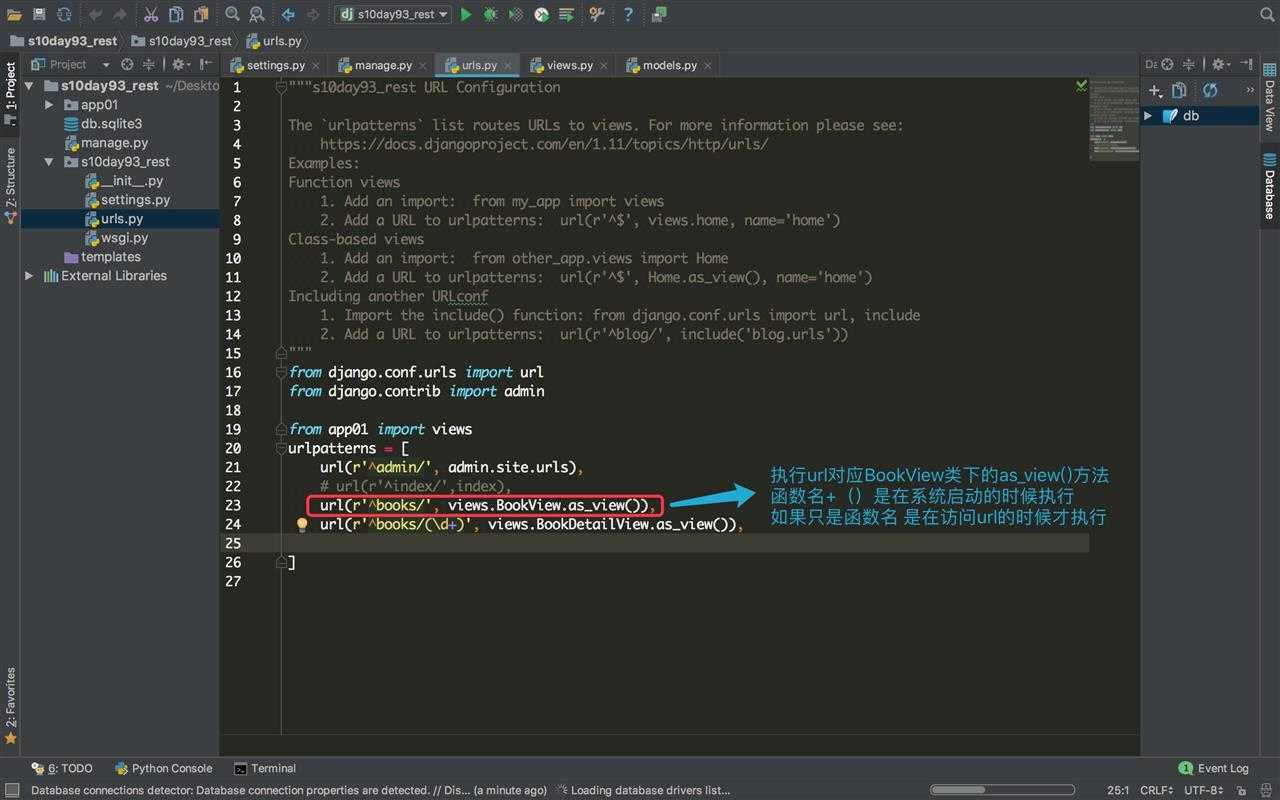
Task: Toggle the Database side tool window
Action: pyautogui.click(x=1270, y=186)
